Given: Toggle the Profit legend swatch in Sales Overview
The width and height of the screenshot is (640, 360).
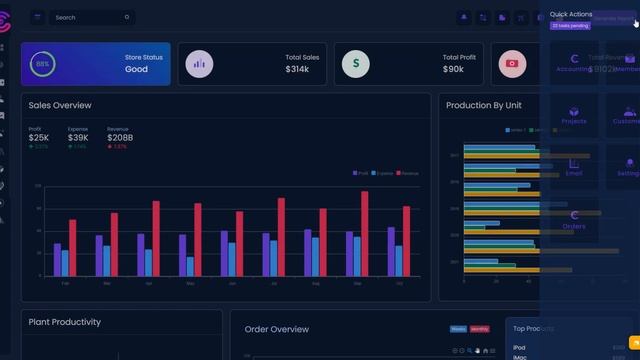Looking at the screenshot, I should (x=355, y=173).
